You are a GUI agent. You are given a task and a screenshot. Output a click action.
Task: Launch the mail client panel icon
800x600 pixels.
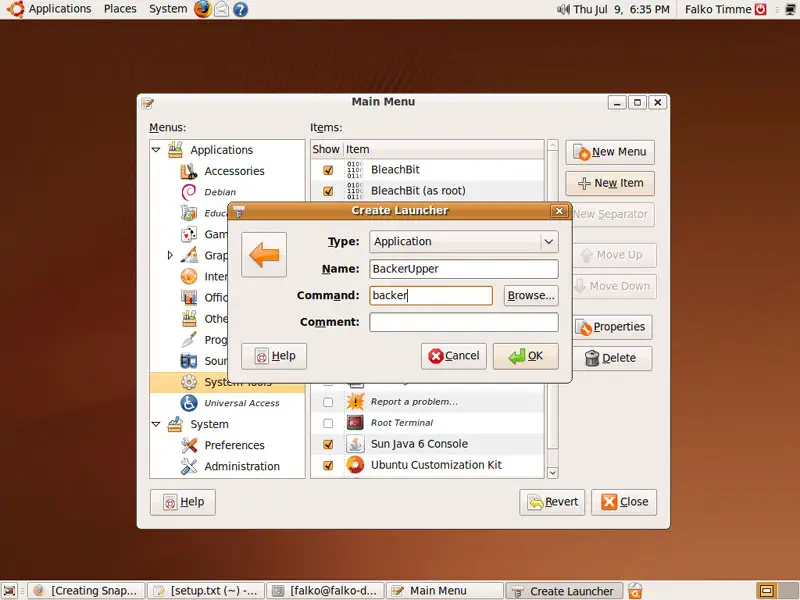click(221, 9)
